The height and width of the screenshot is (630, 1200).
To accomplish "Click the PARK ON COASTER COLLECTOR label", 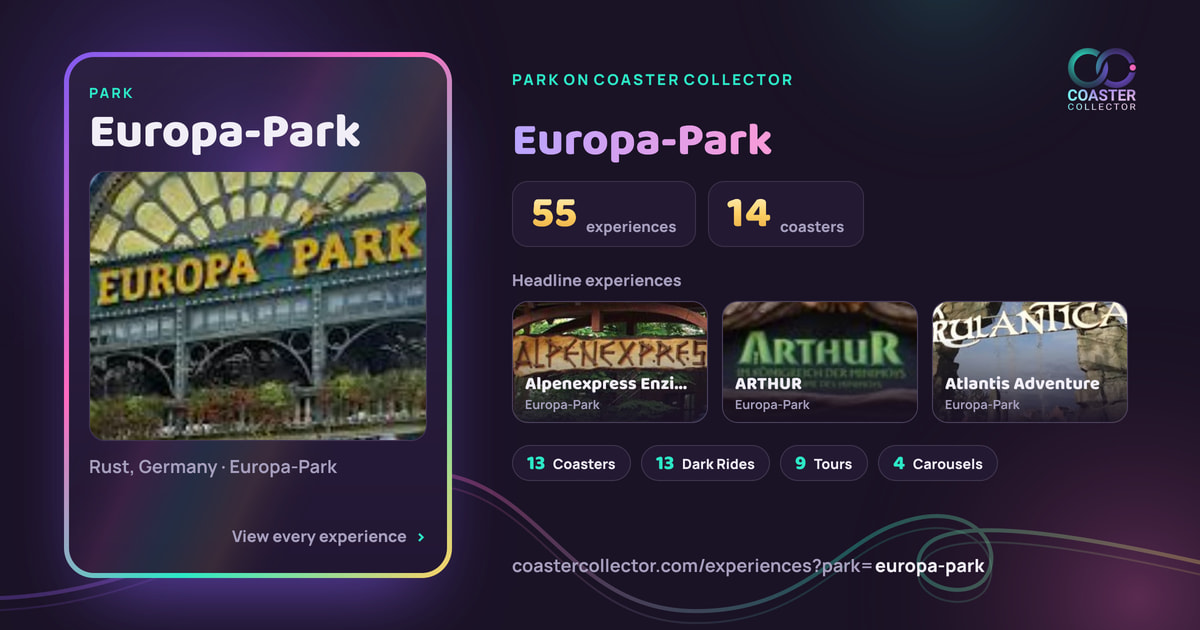I will click(x=652, y=80).
